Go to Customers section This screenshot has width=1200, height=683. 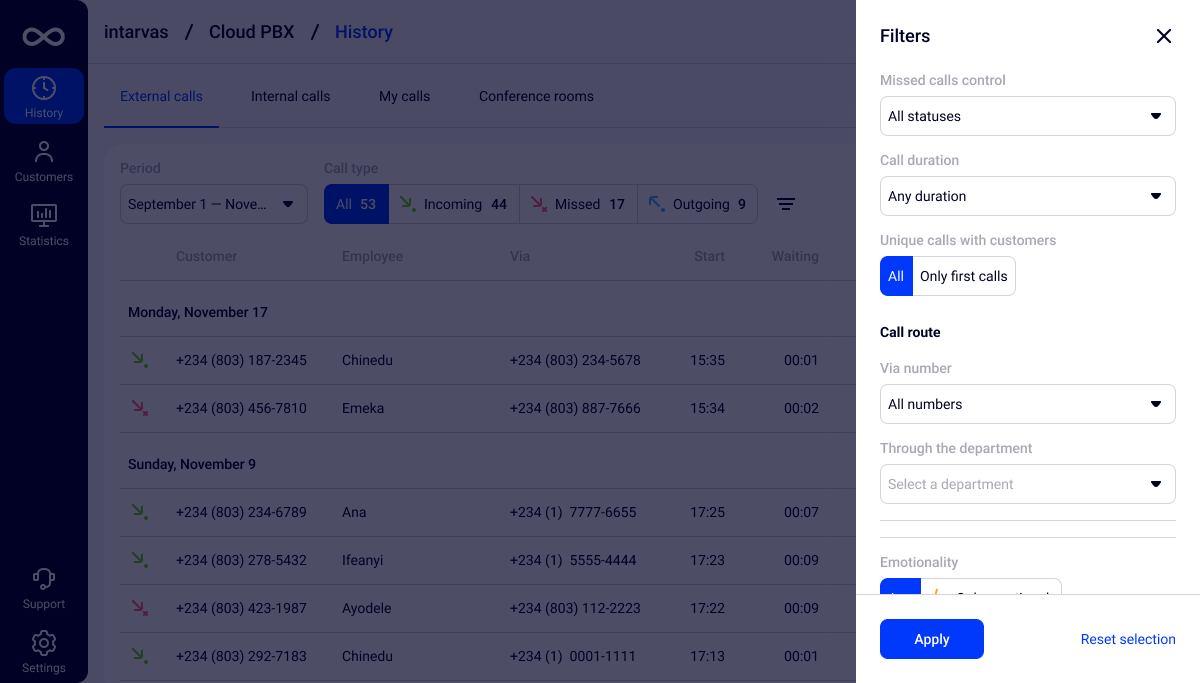pos(44,161)
